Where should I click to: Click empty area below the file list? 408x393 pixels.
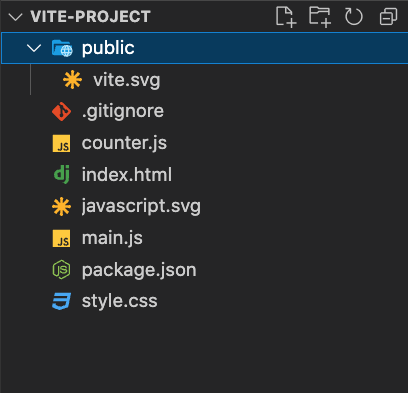pyautogui.click(x=204, y=353)
